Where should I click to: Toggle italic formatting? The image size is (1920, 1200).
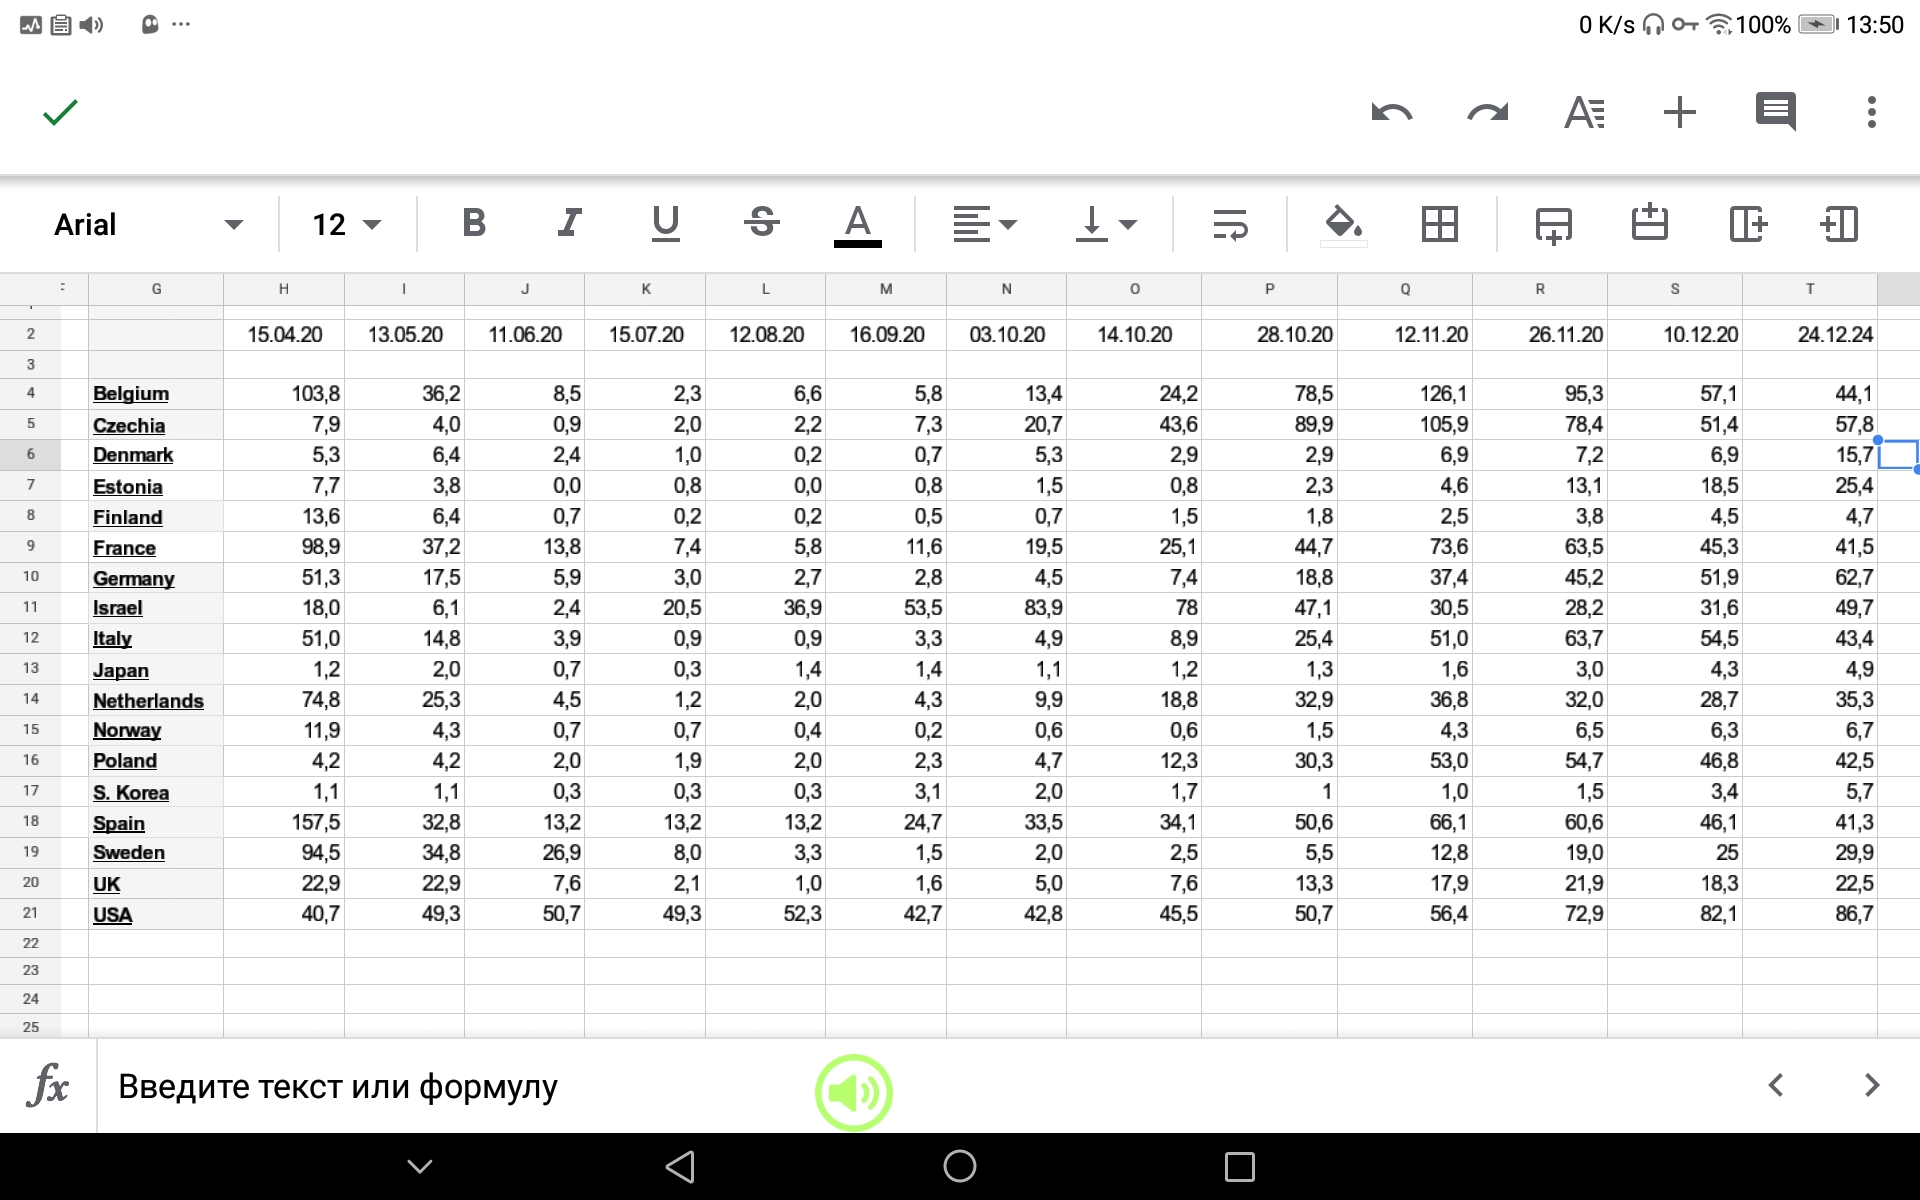point(569,223)
